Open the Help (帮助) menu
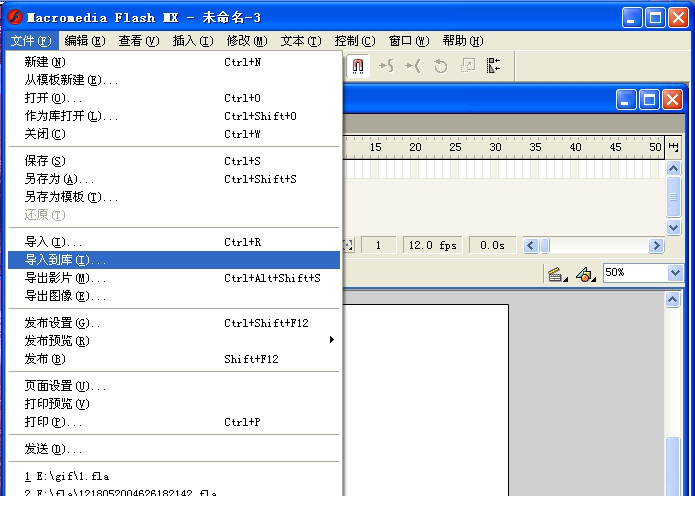Screen dimensions: 695x515 pyautogui.click(x=463, y=41)
